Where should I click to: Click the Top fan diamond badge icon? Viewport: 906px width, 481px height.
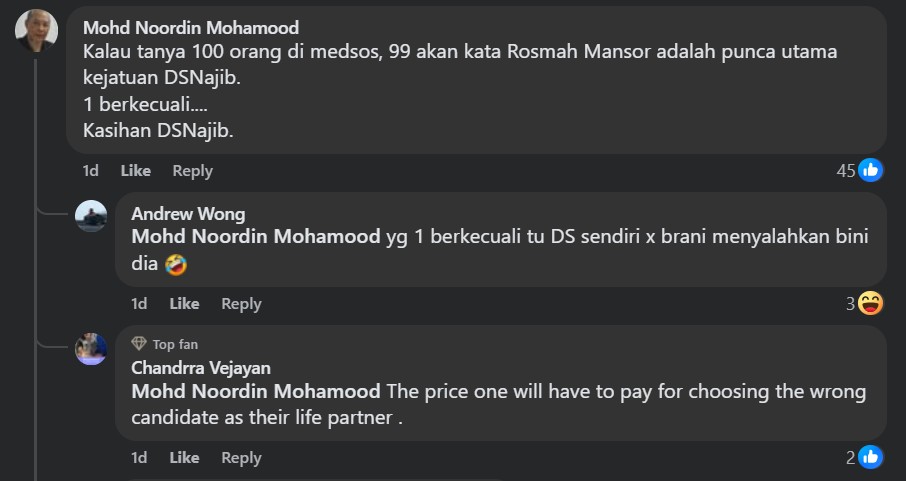pos(139,344)
